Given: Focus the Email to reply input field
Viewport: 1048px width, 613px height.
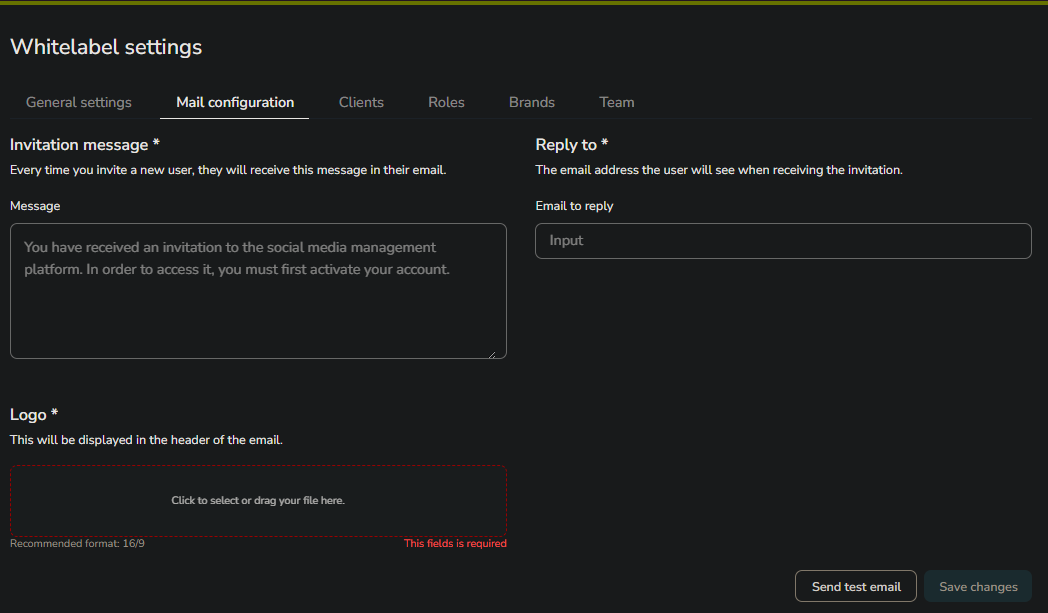Looking at the screenshot, I should coord(783,241).
